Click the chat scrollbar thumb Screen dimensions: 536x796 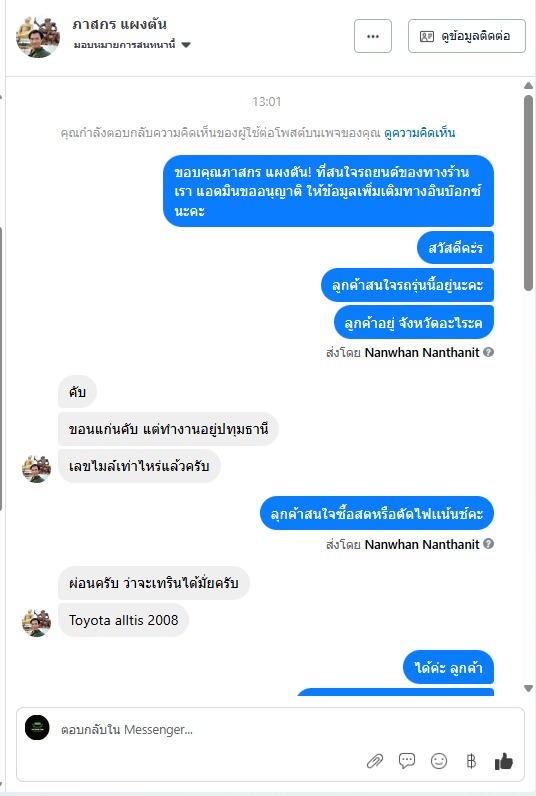pyautogui.click(x=528, y=193)
